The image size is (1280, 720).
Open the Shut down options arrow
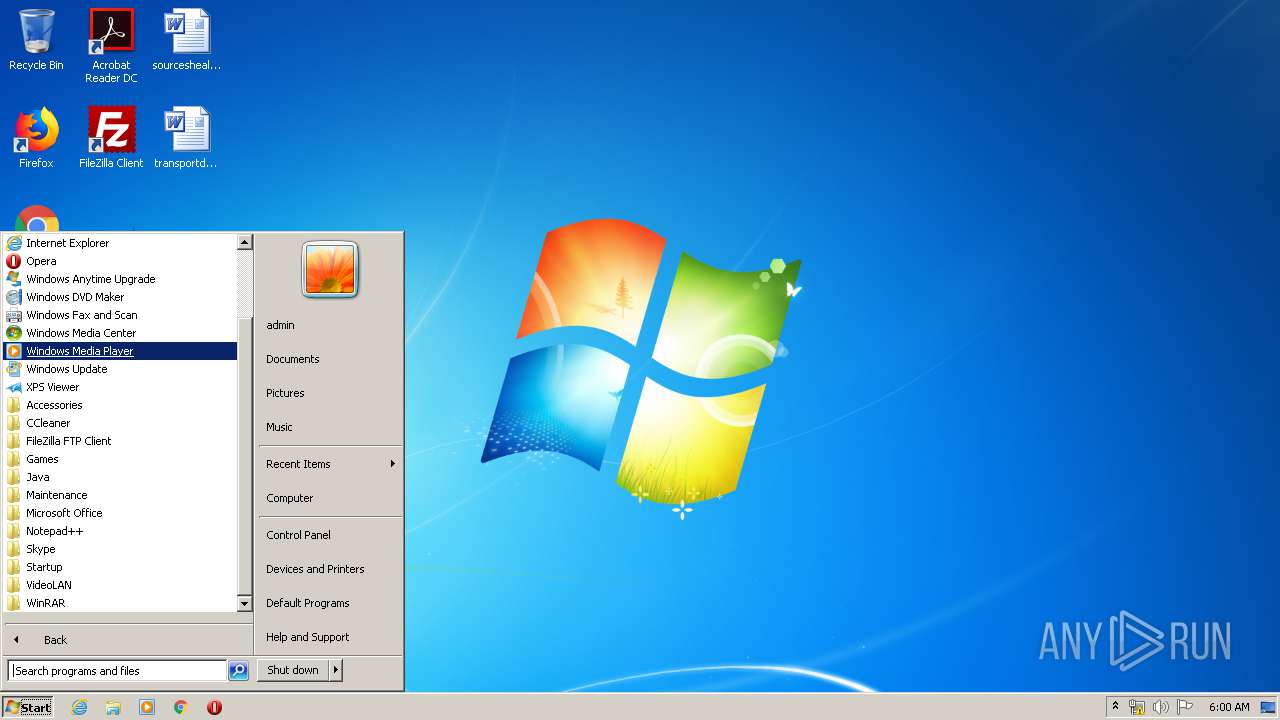point(336,670)
